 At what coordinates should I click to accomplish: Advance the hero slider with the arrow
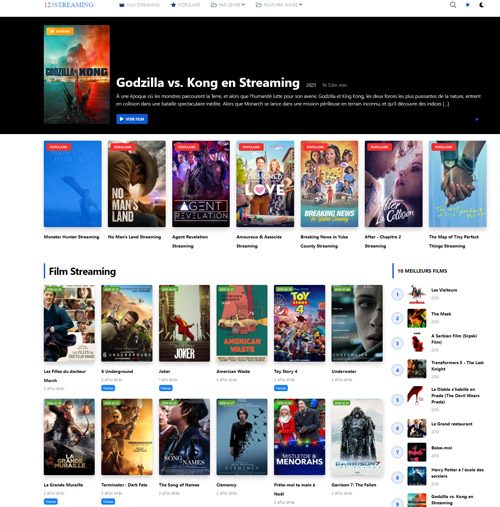(x=477, y=119)
